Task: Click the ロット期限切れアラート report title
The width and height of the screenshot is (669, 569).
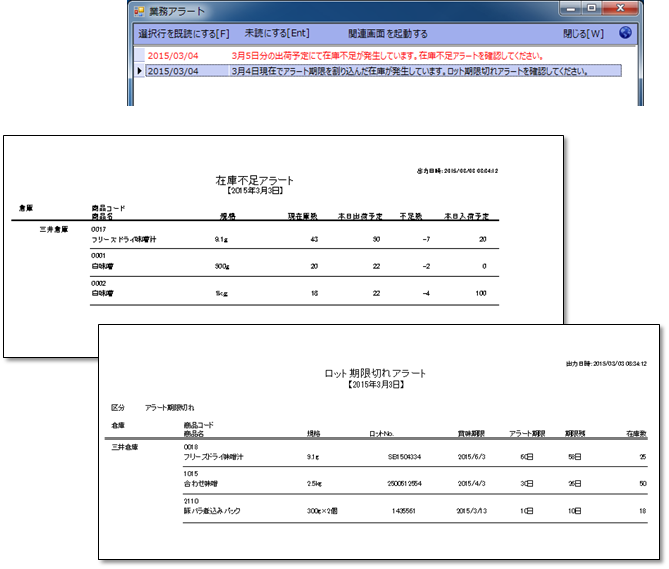Action: [375, 374]
